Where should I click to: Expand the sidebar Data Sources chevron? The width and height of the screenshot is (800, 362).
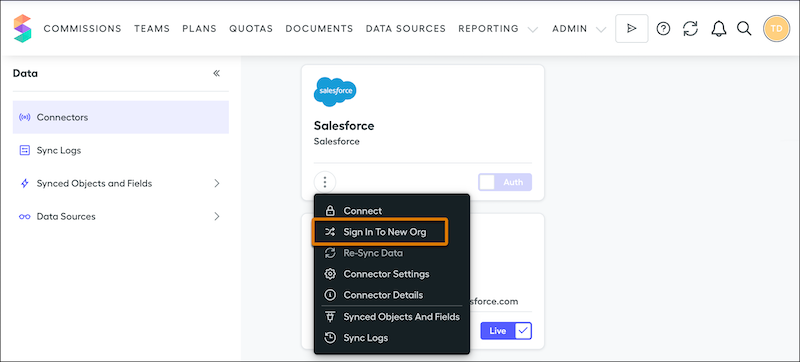coord(217,216)
